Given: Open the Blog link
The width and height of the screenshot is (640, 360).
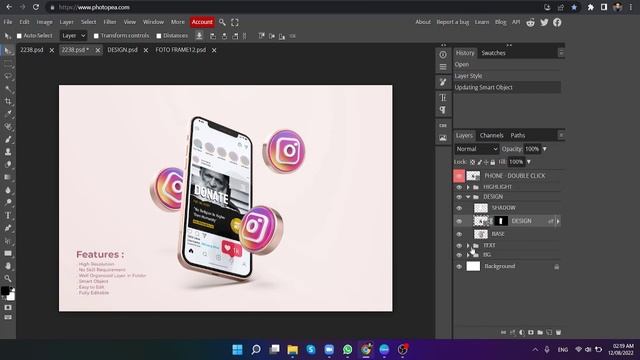Looking at the screenshot, I should [x=500, y=22].
